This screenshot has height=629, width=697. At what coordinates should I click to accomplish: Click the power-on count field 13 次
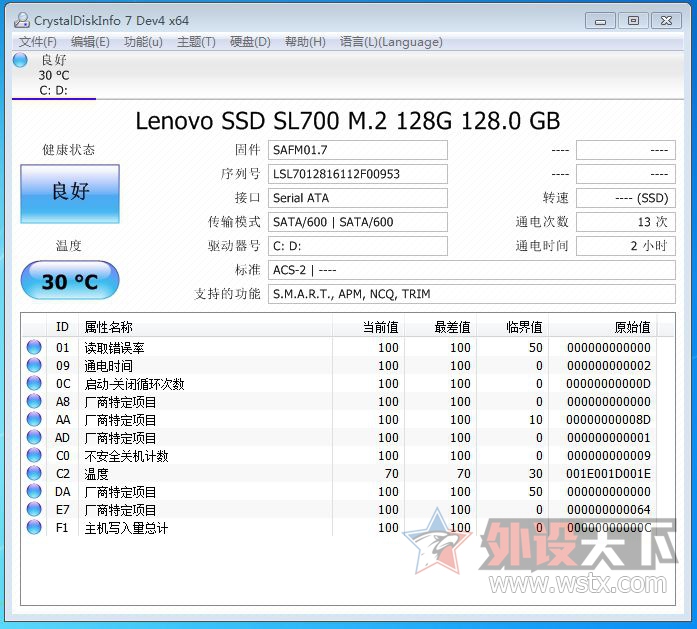(x=626, y=222)
